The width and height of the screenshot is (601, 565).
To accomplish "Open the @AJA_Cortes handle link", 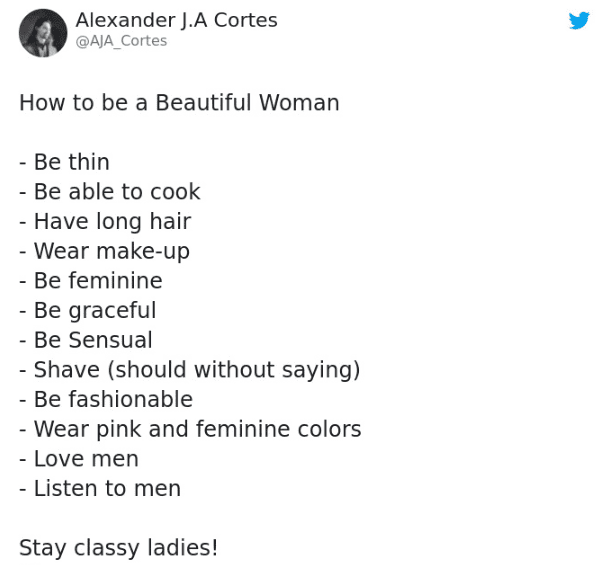I will [121, 41].
